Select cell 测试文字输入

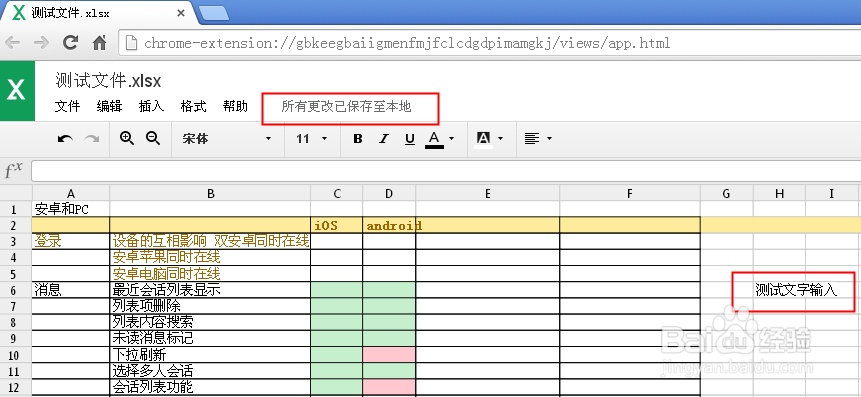point(795,290)
